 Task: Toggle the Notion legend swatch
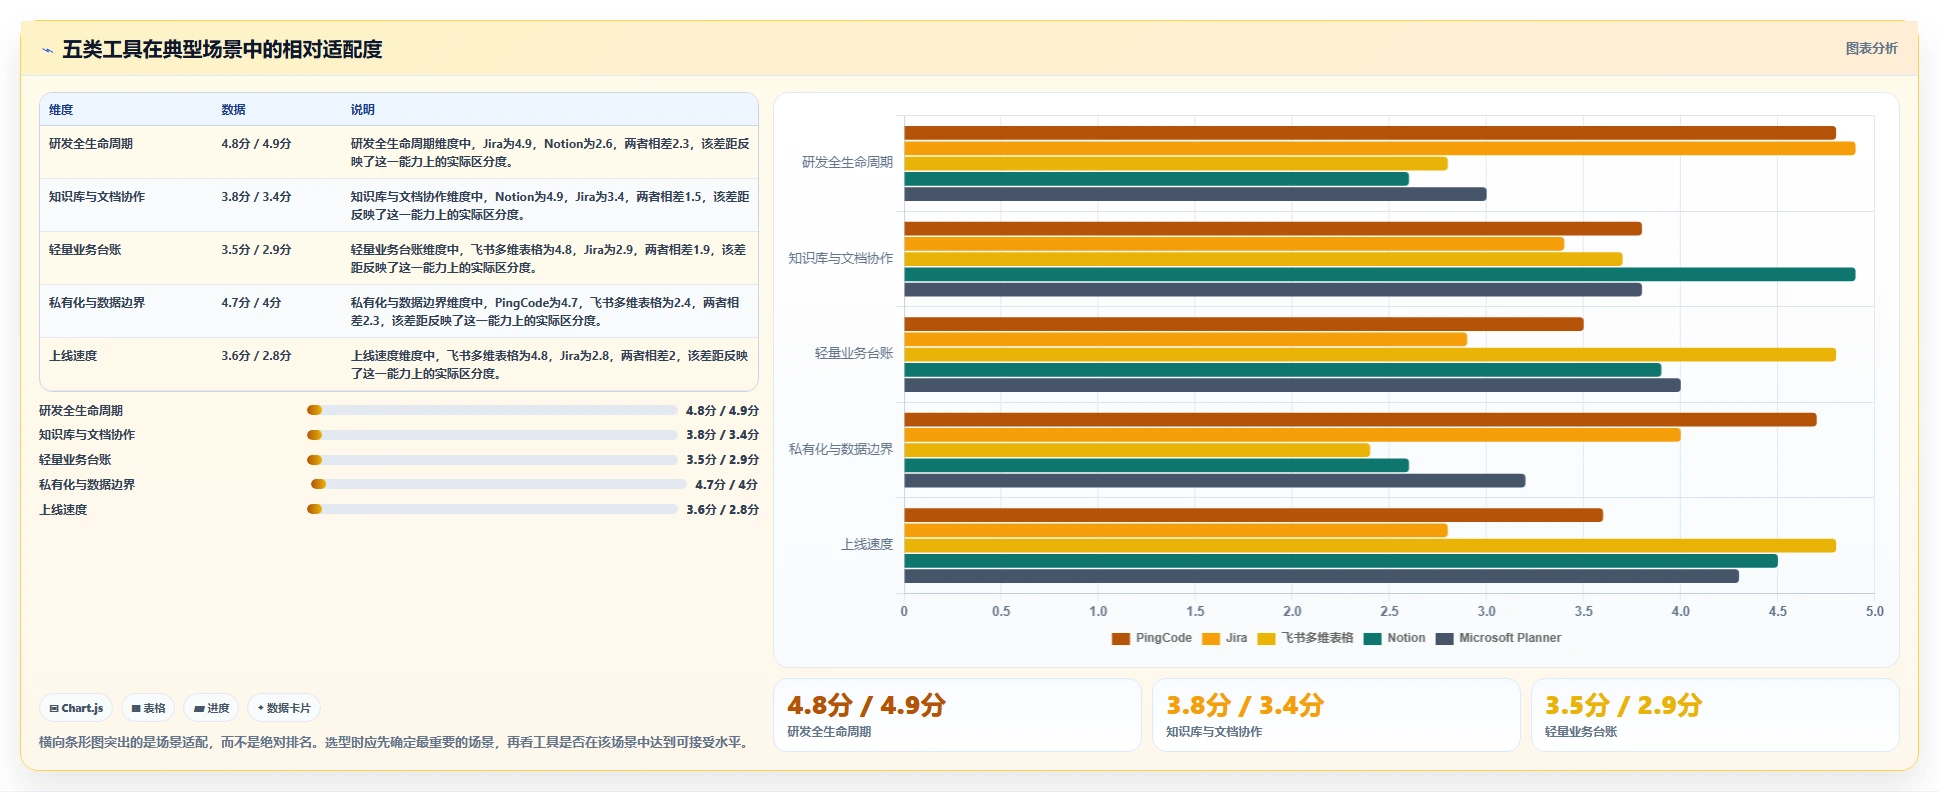click(x=1372, y=638)
